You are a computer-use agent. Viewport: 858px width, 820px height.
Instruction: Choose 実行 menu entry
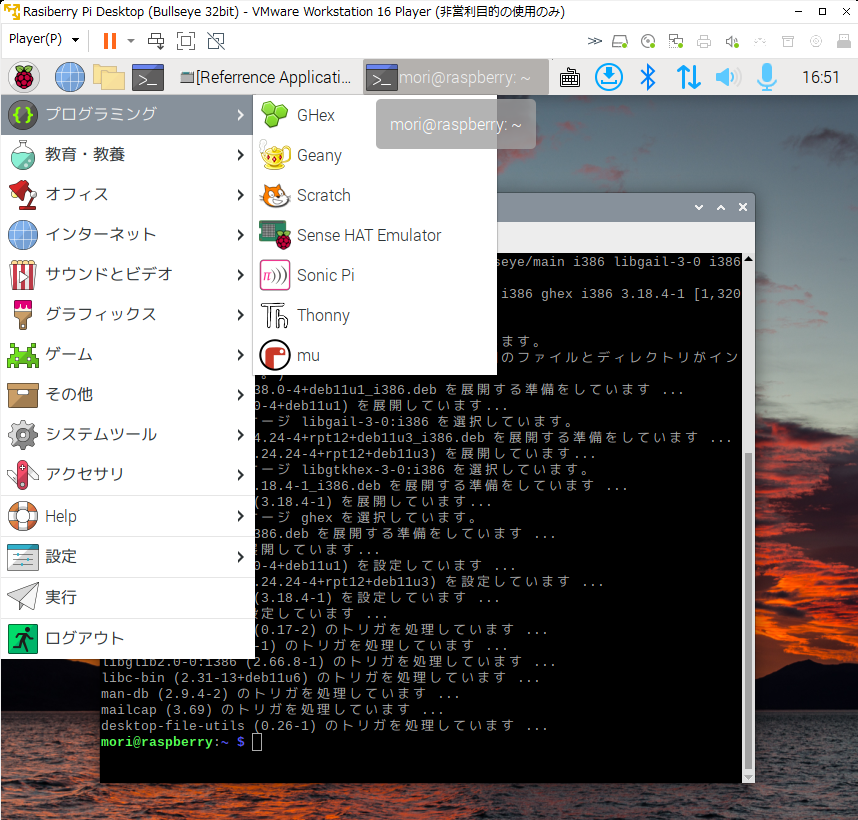pyautogui.click(x=127, y=597)
